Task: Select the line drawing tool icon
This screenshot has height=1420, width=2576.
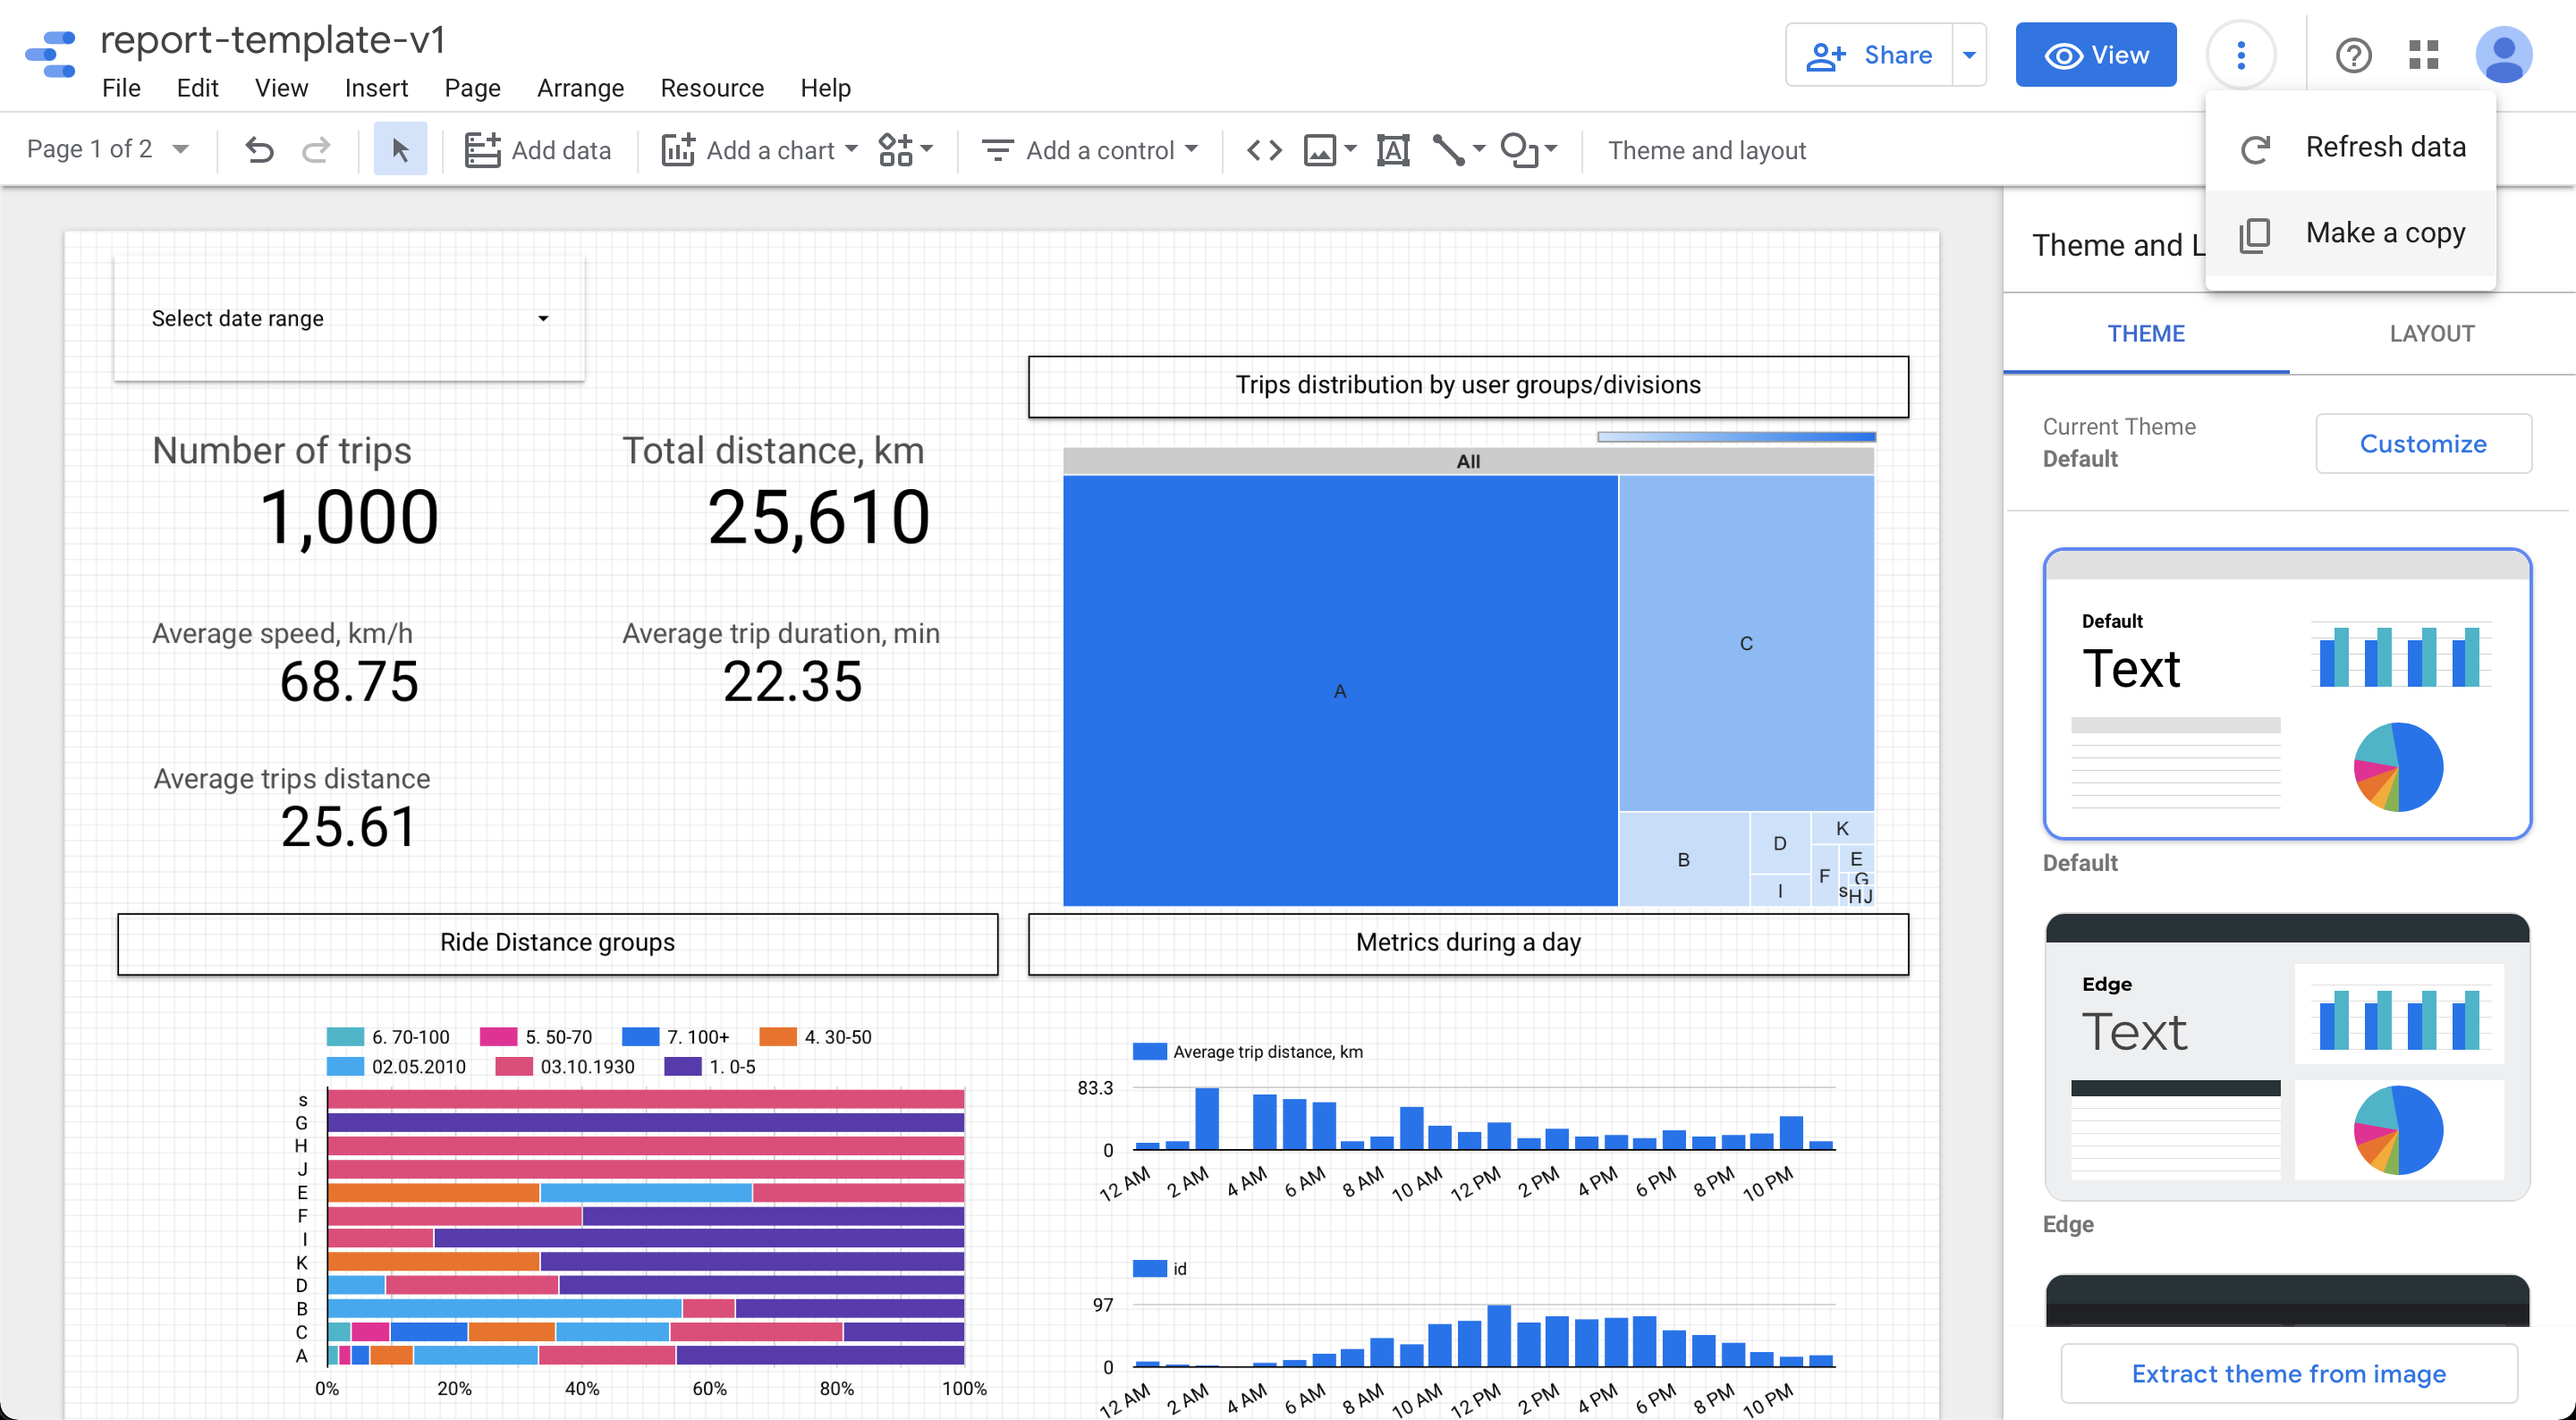Action: tap(1448, 150)
